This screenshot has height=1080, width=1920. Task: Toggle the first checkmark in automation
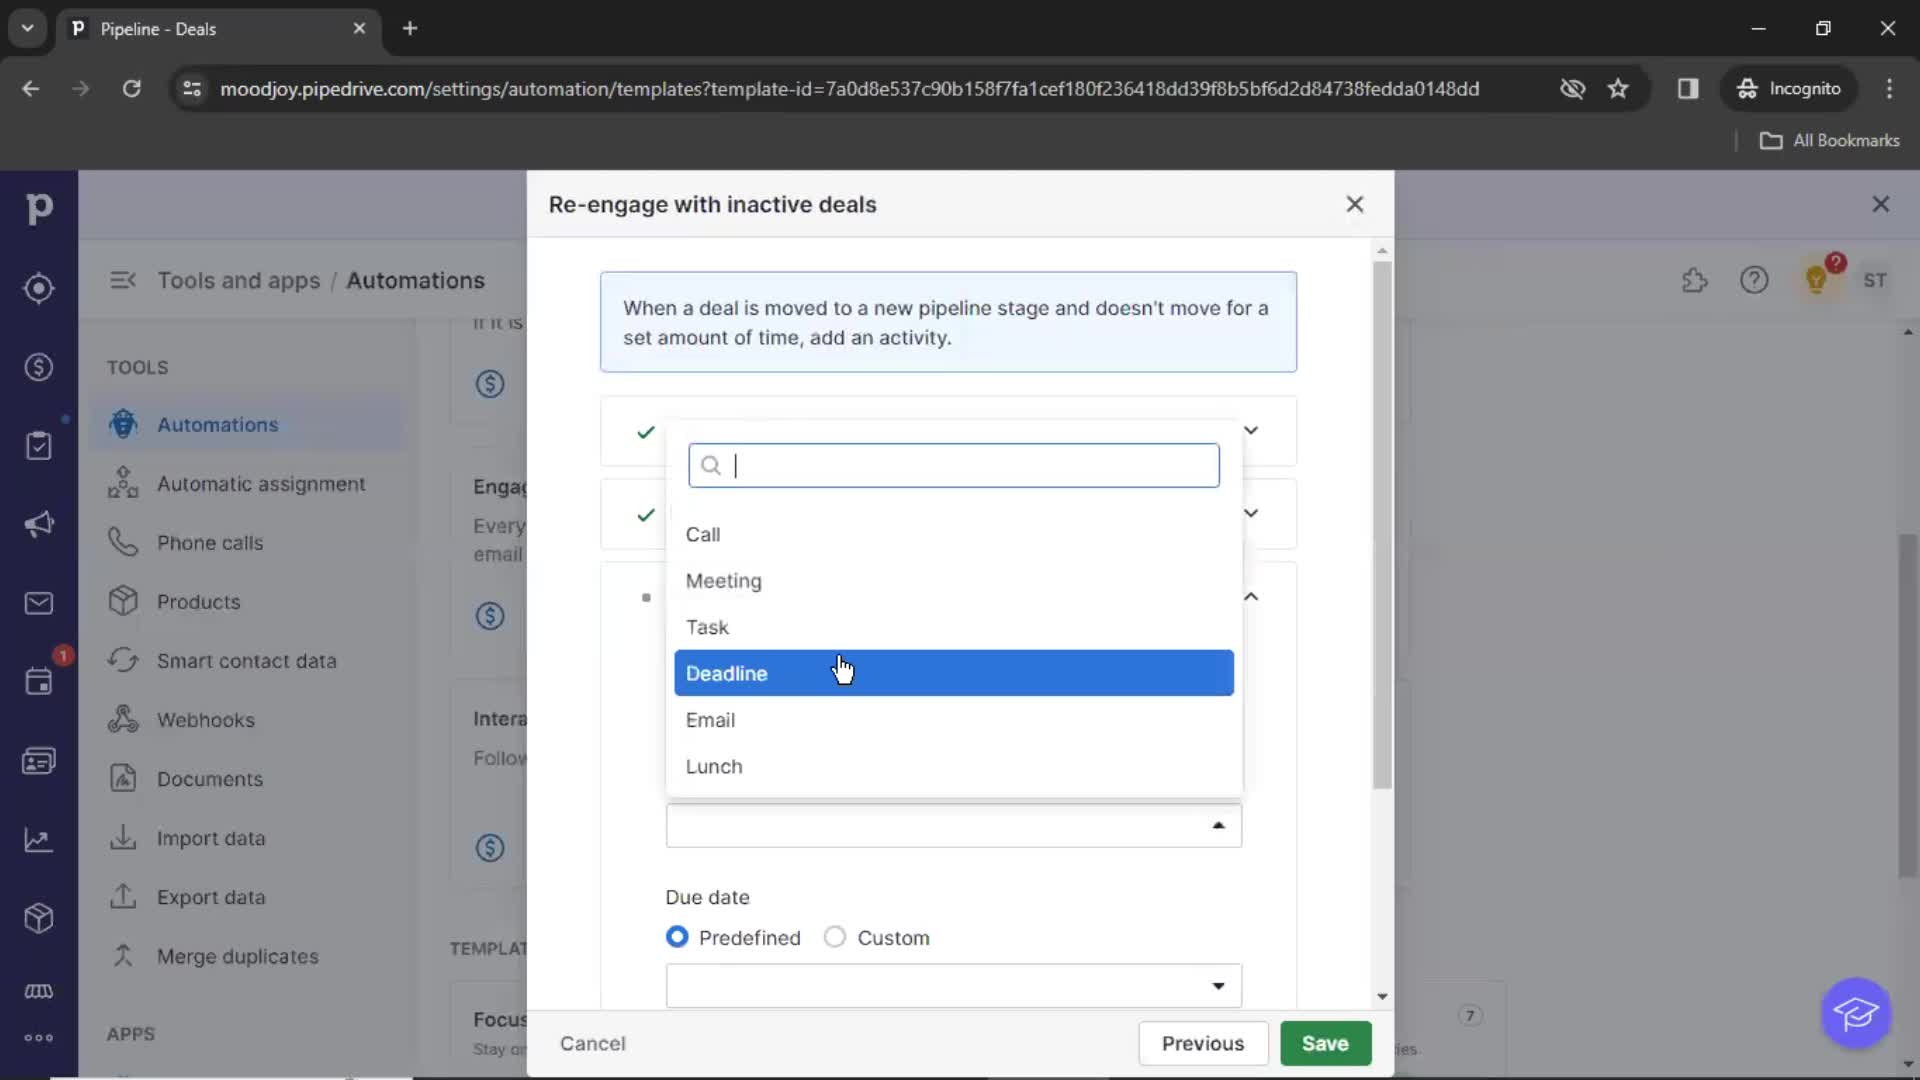(x=645, y=430)
